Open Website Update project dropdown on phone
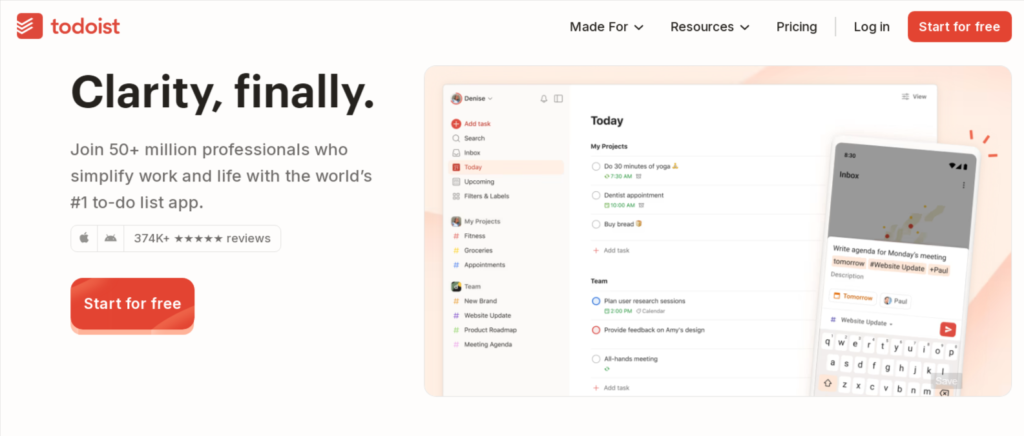Image resolution: width=1024 pixels, height=436 pixels. (861, 322)
